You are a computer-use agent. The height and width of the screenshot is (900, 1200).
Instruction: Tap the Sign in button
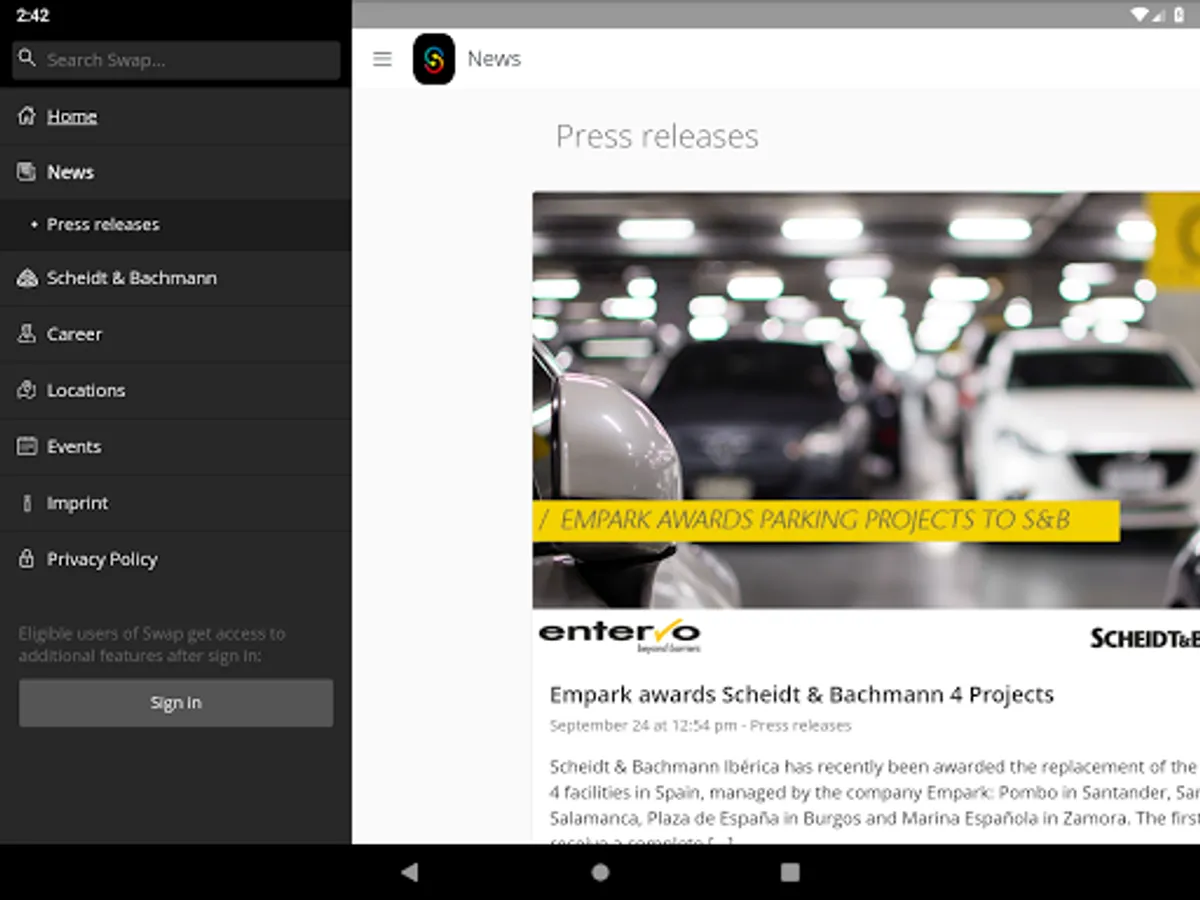[x=176, y=703]
